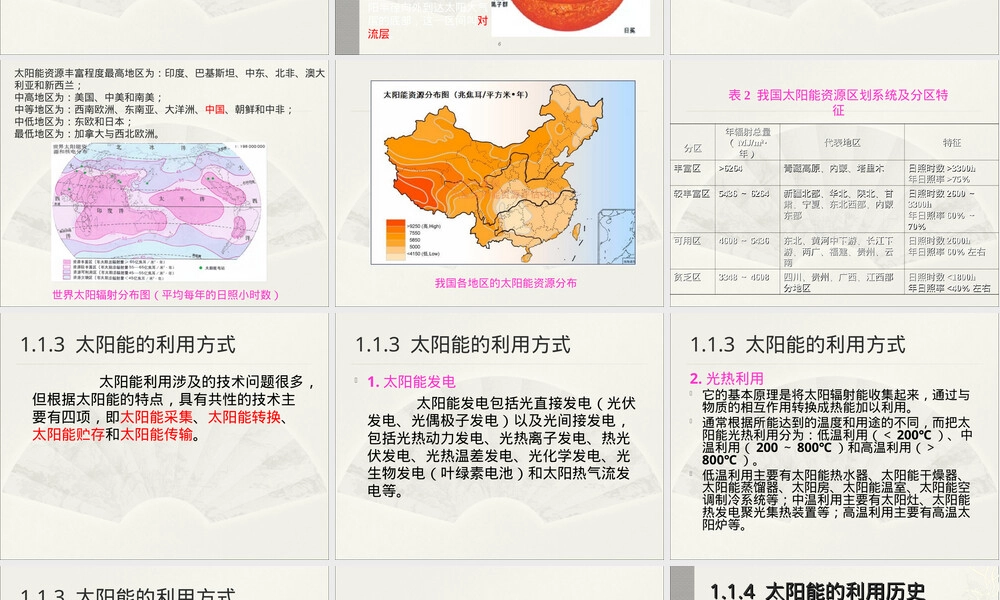Click caption 我国各地区的太阳能资源分布
1000x600 pixels.
(506, 282)
